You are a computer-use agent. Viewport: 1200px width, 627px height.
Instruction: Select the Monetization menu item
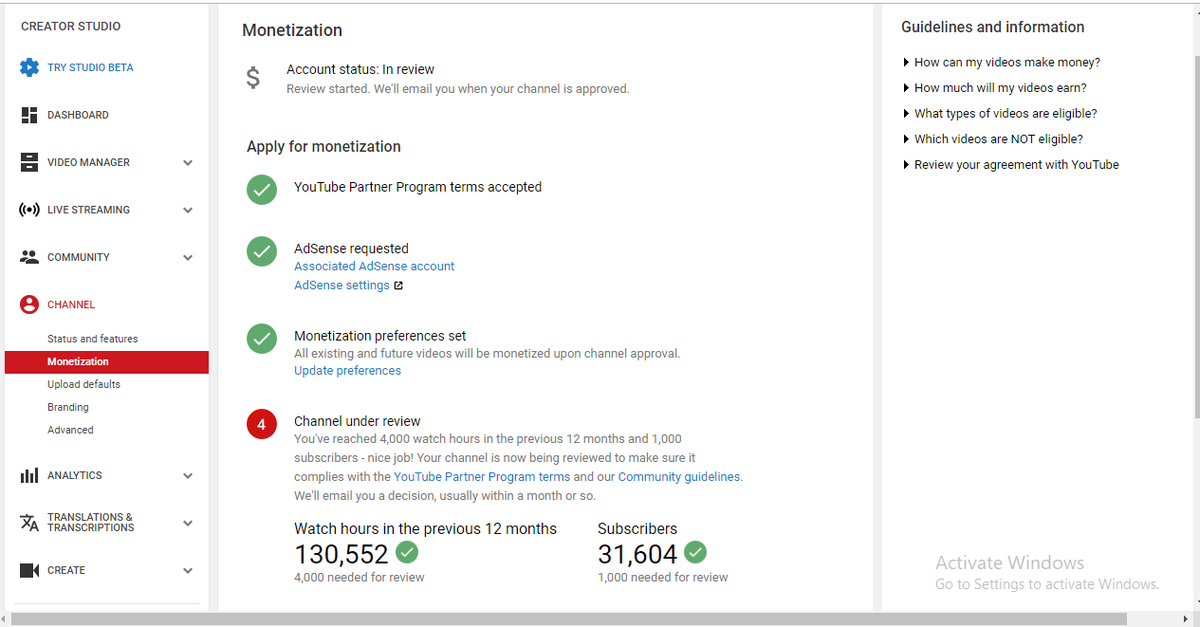(x=107, y=362)
